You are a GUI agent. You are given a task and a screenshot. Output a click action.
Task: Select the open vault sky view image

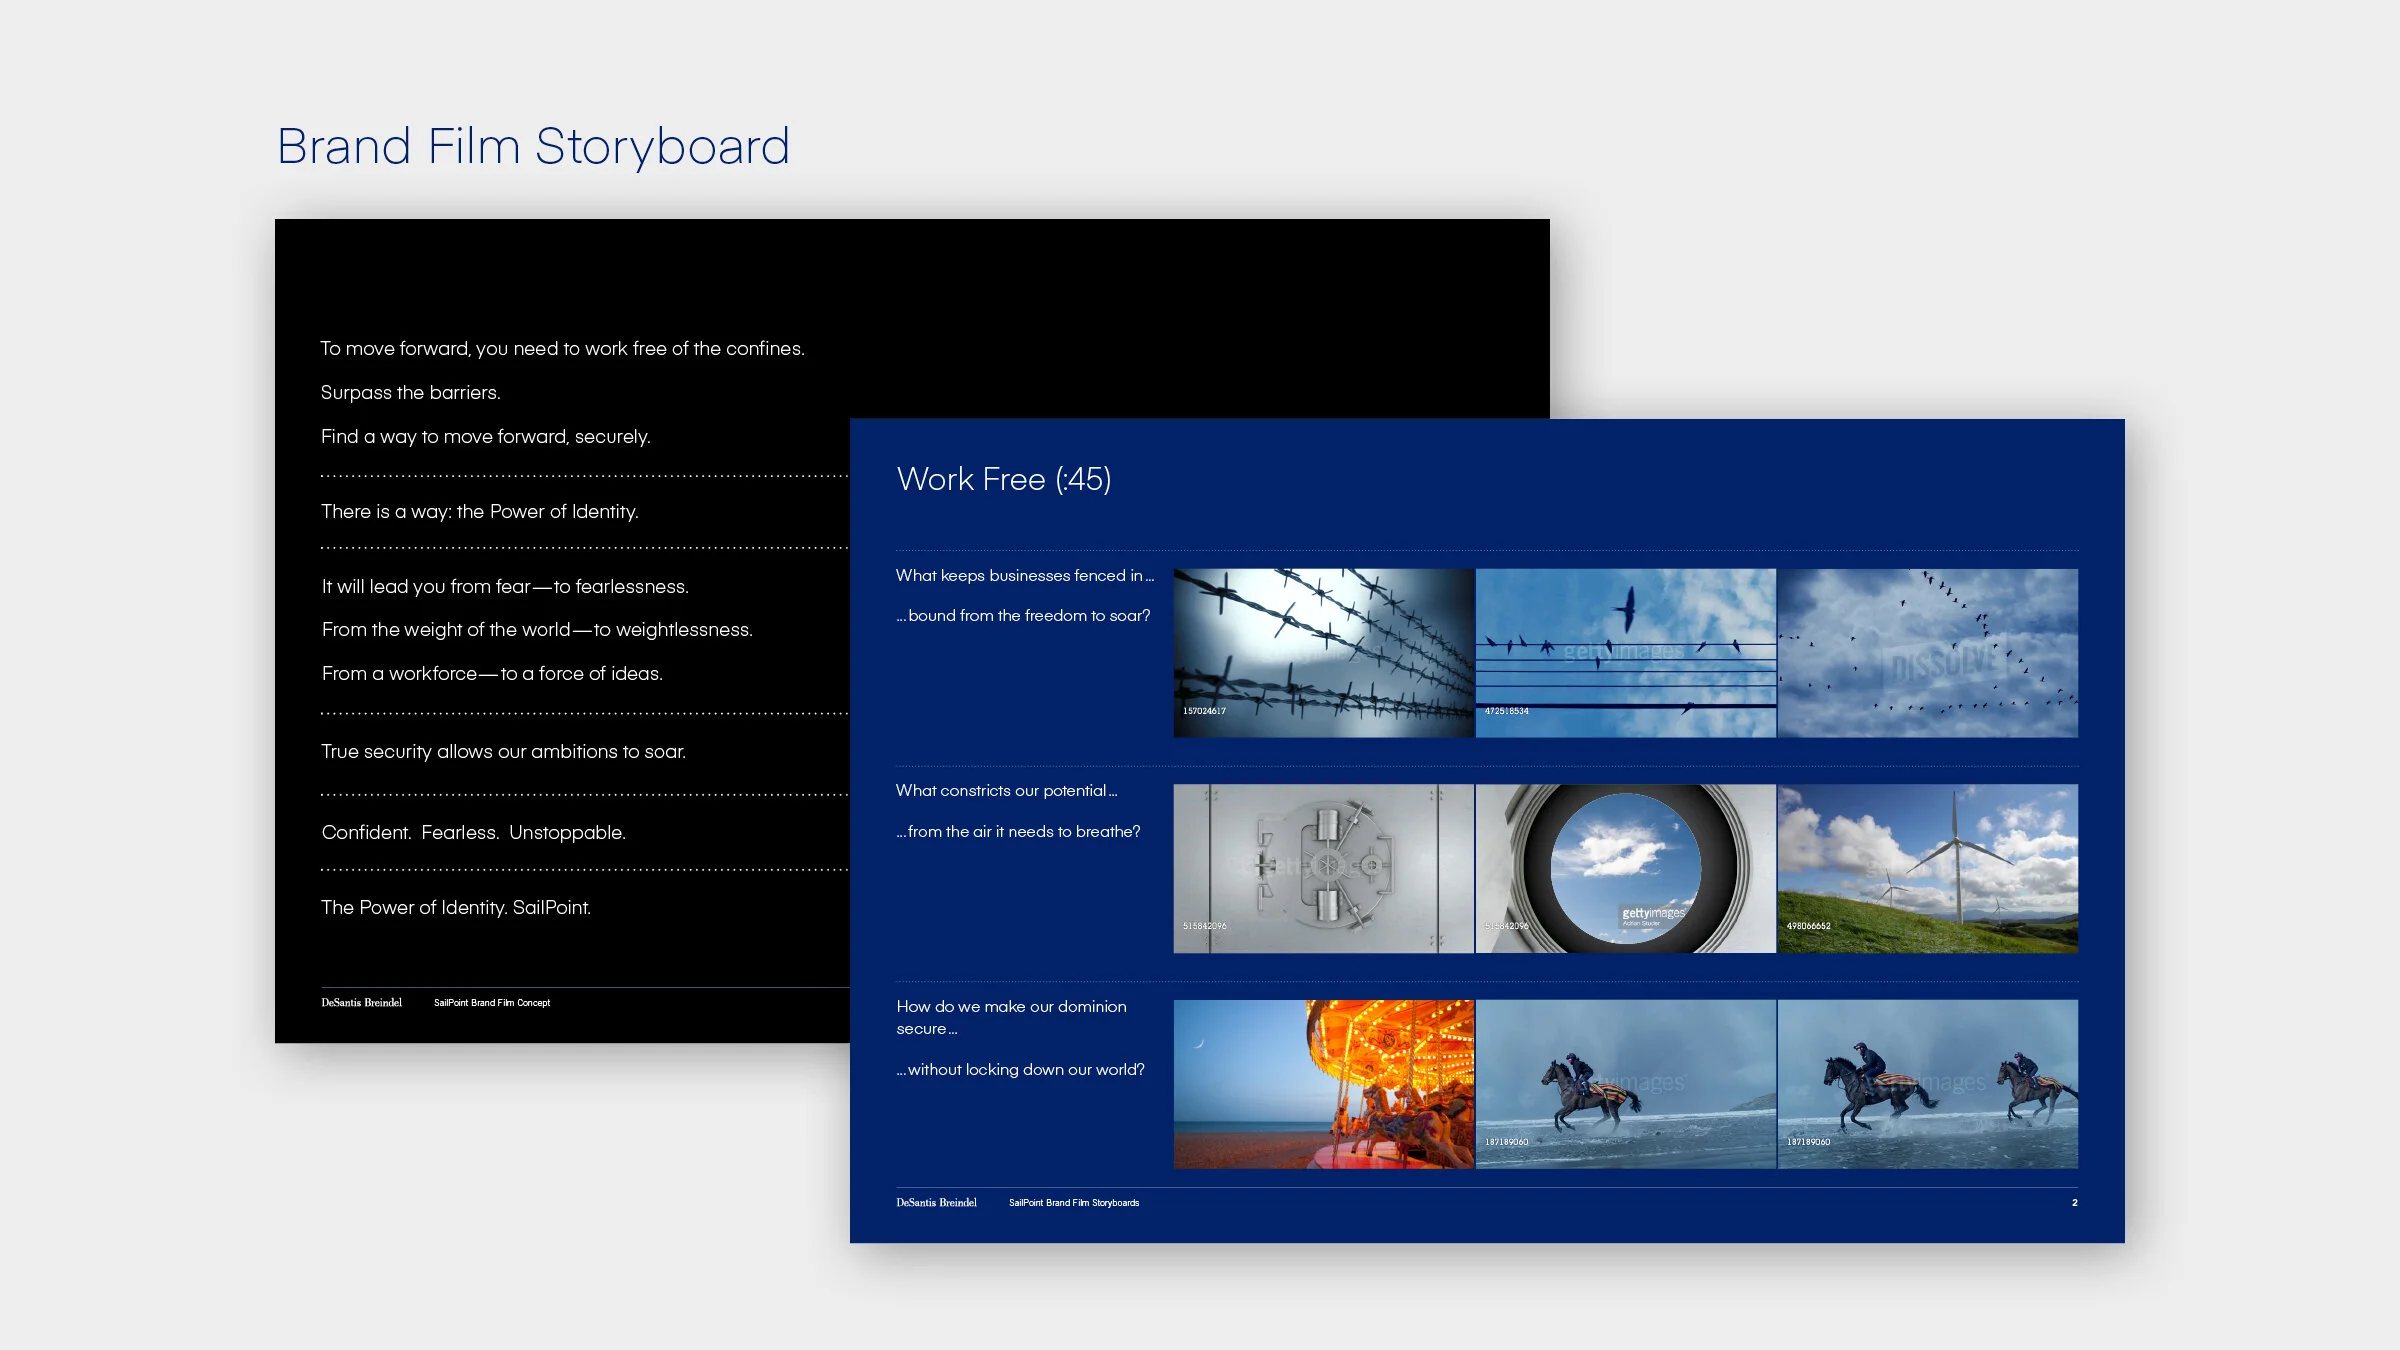[x=1625, y=868]
